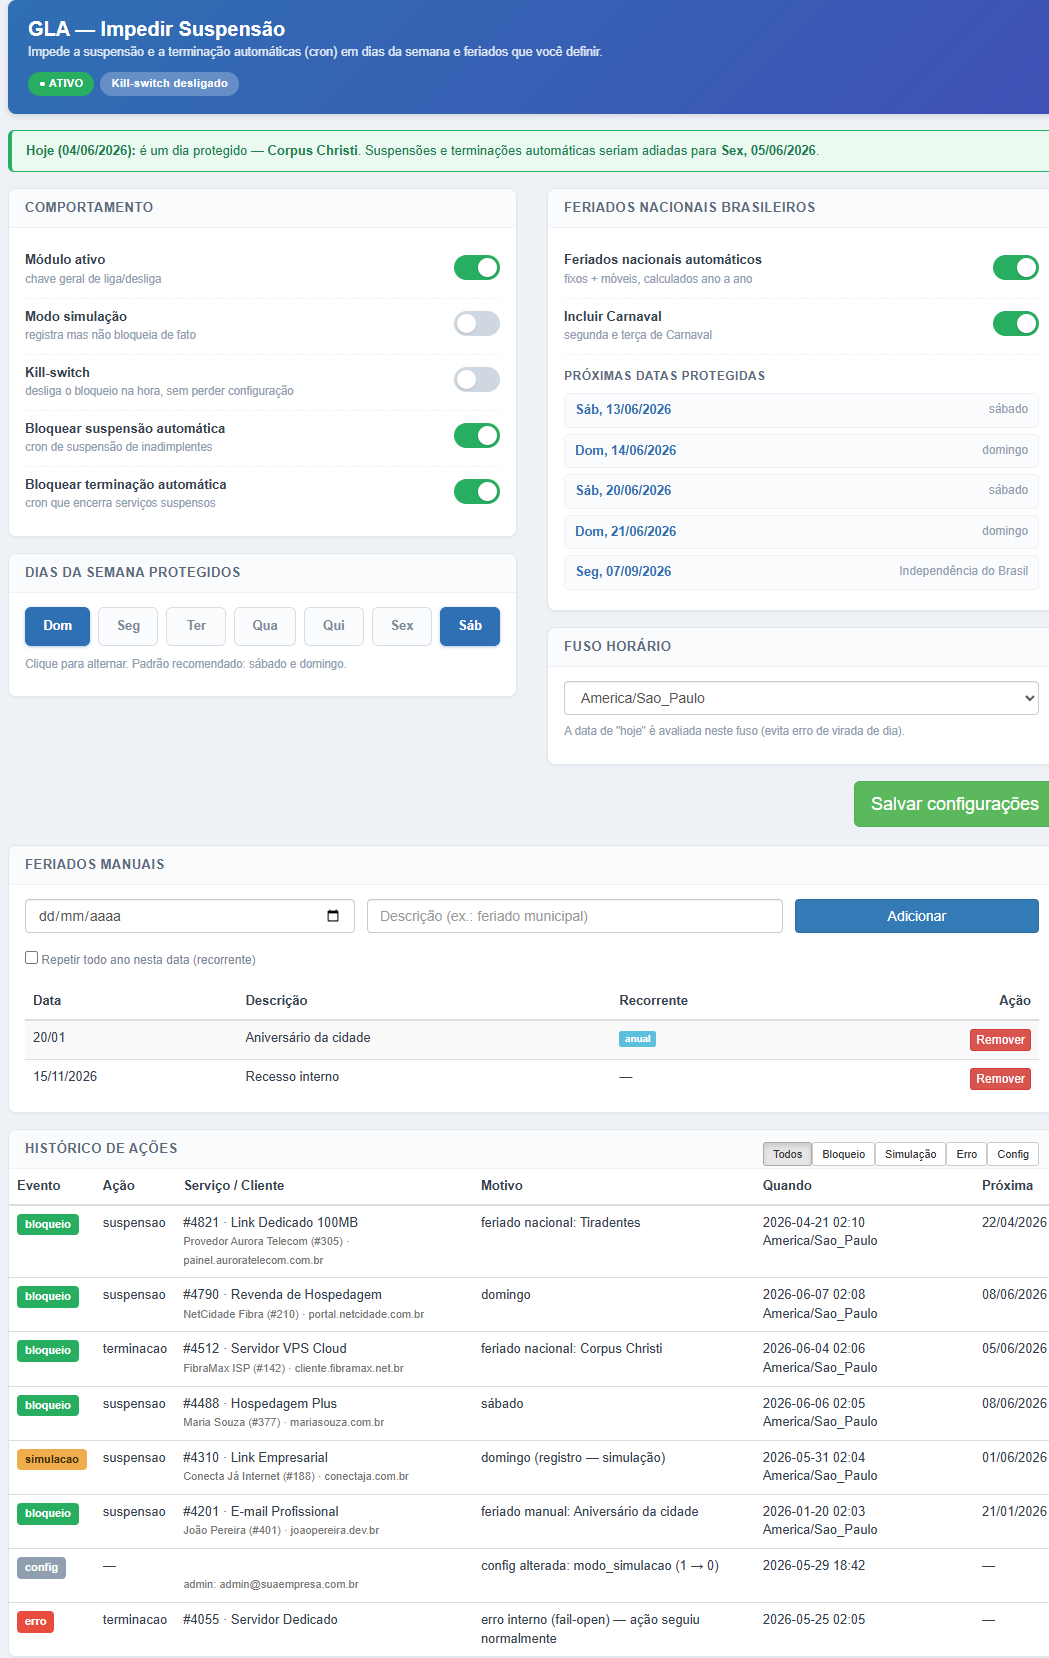
Task: Click service #4790 Revenda de Hospedagem
Action: coord(282,1294)
